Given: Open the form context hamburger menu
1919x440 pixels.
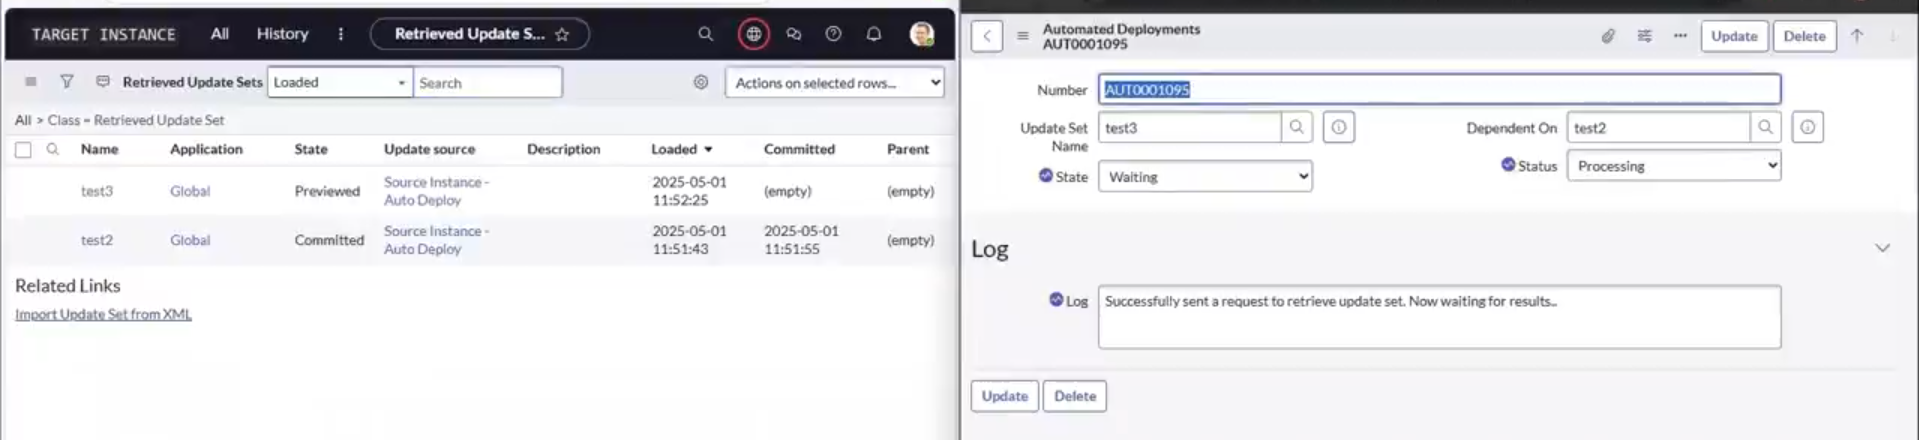Looking at the screenshot, I should point(1022,36).
